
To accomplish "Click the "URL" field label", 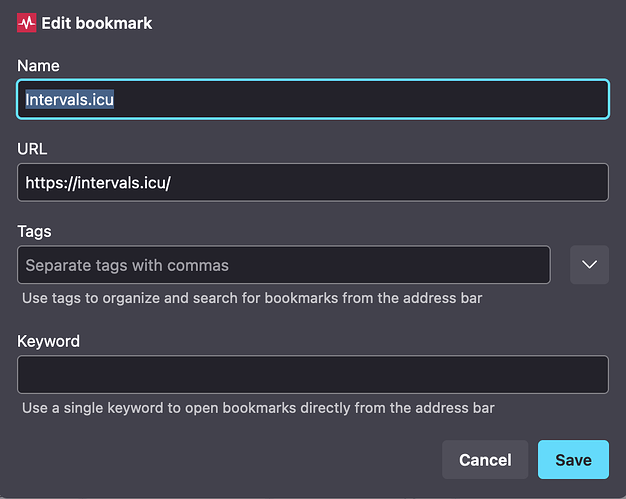I will pyautogui.click(x=32, y=149).
